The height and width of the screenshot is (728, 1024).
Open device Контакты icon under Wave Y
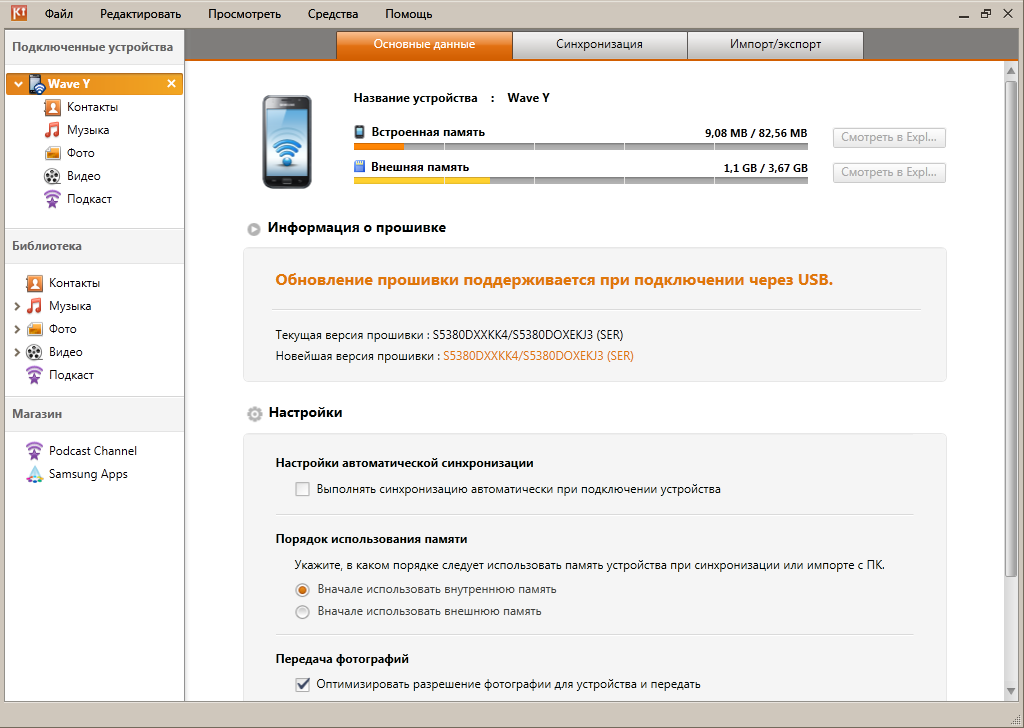(52, 107)
